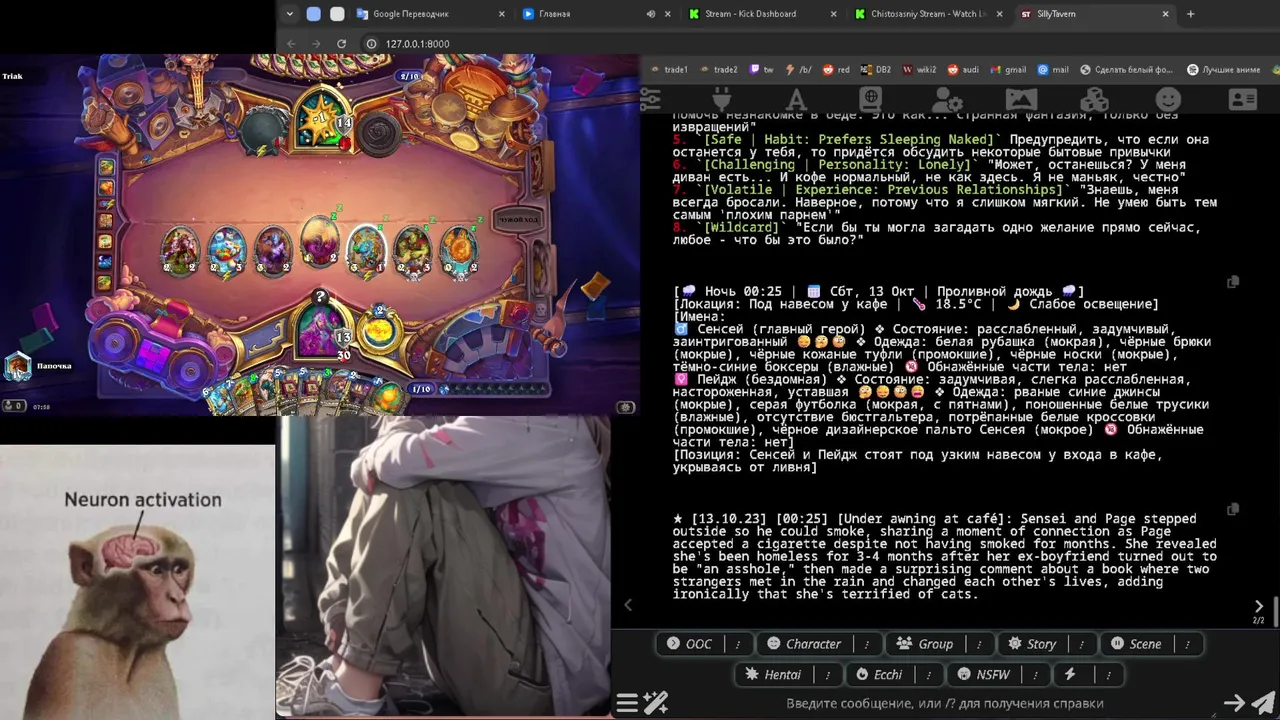Open the World Info book icon
Image resolution: width=1280 pixels, height=720 pixels.
tap(870, 99)
